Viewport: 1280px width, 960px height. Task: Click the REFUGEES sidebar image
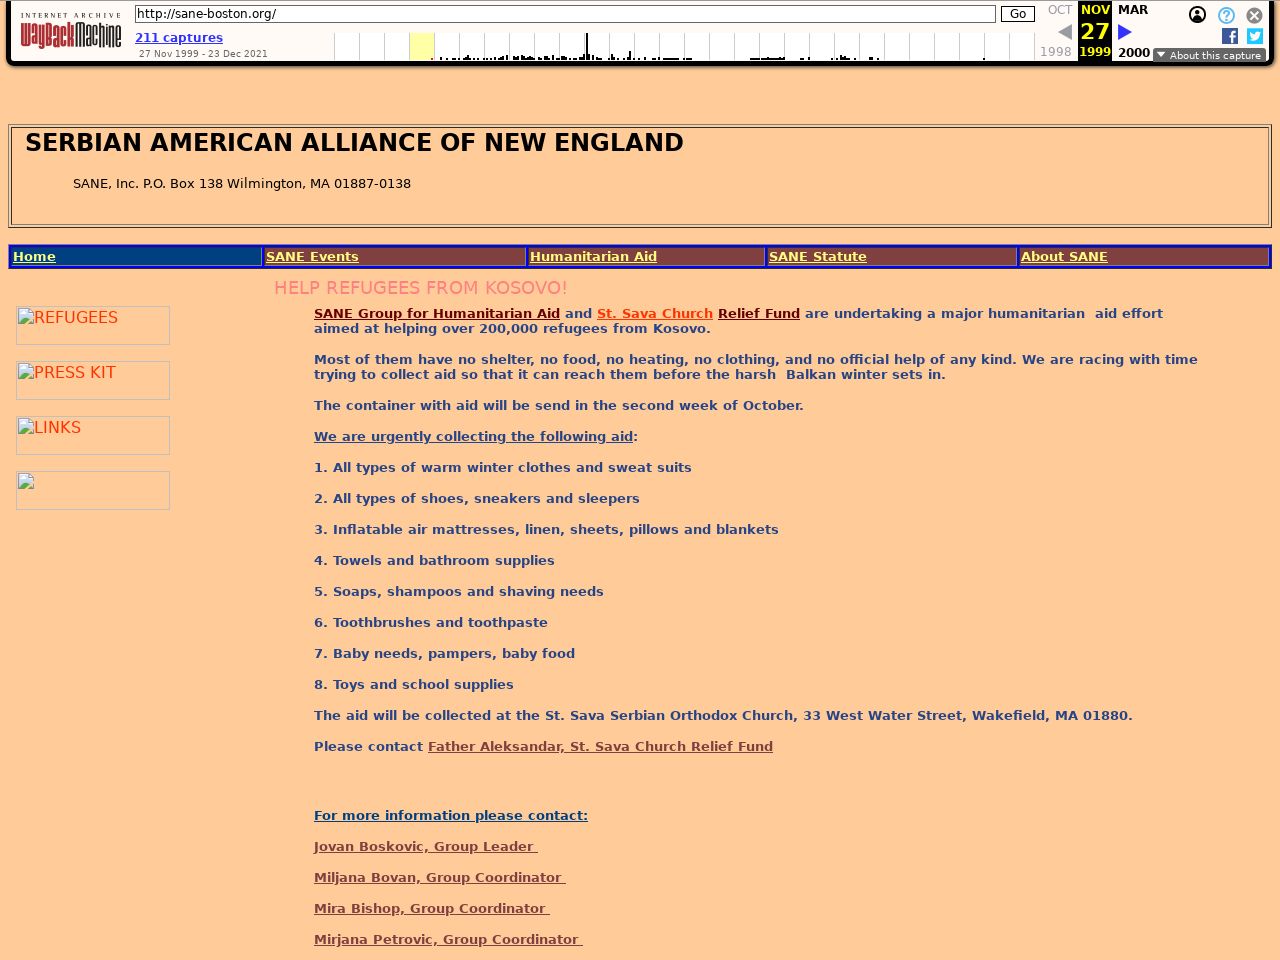pos(93,325)
